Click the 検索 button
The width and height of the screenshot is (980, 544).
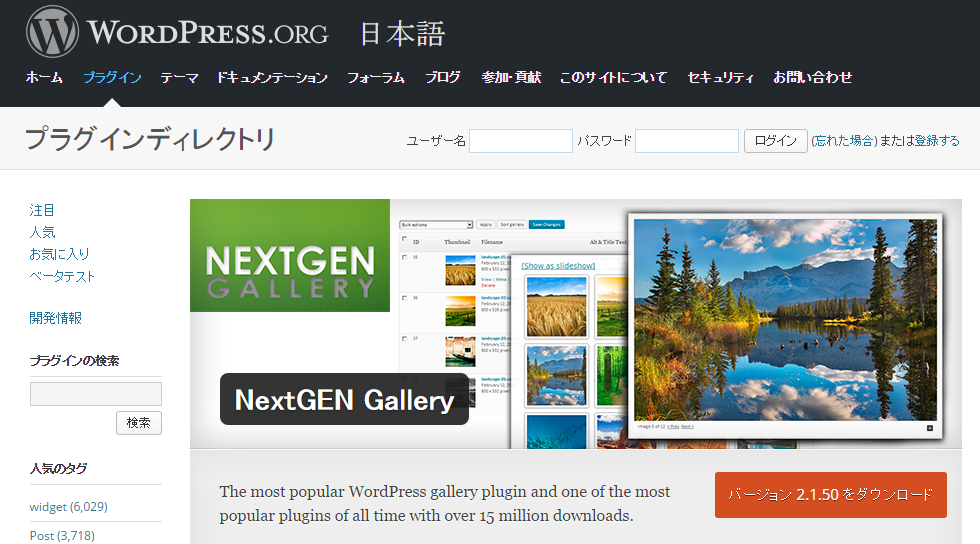(x=139, y=423)
